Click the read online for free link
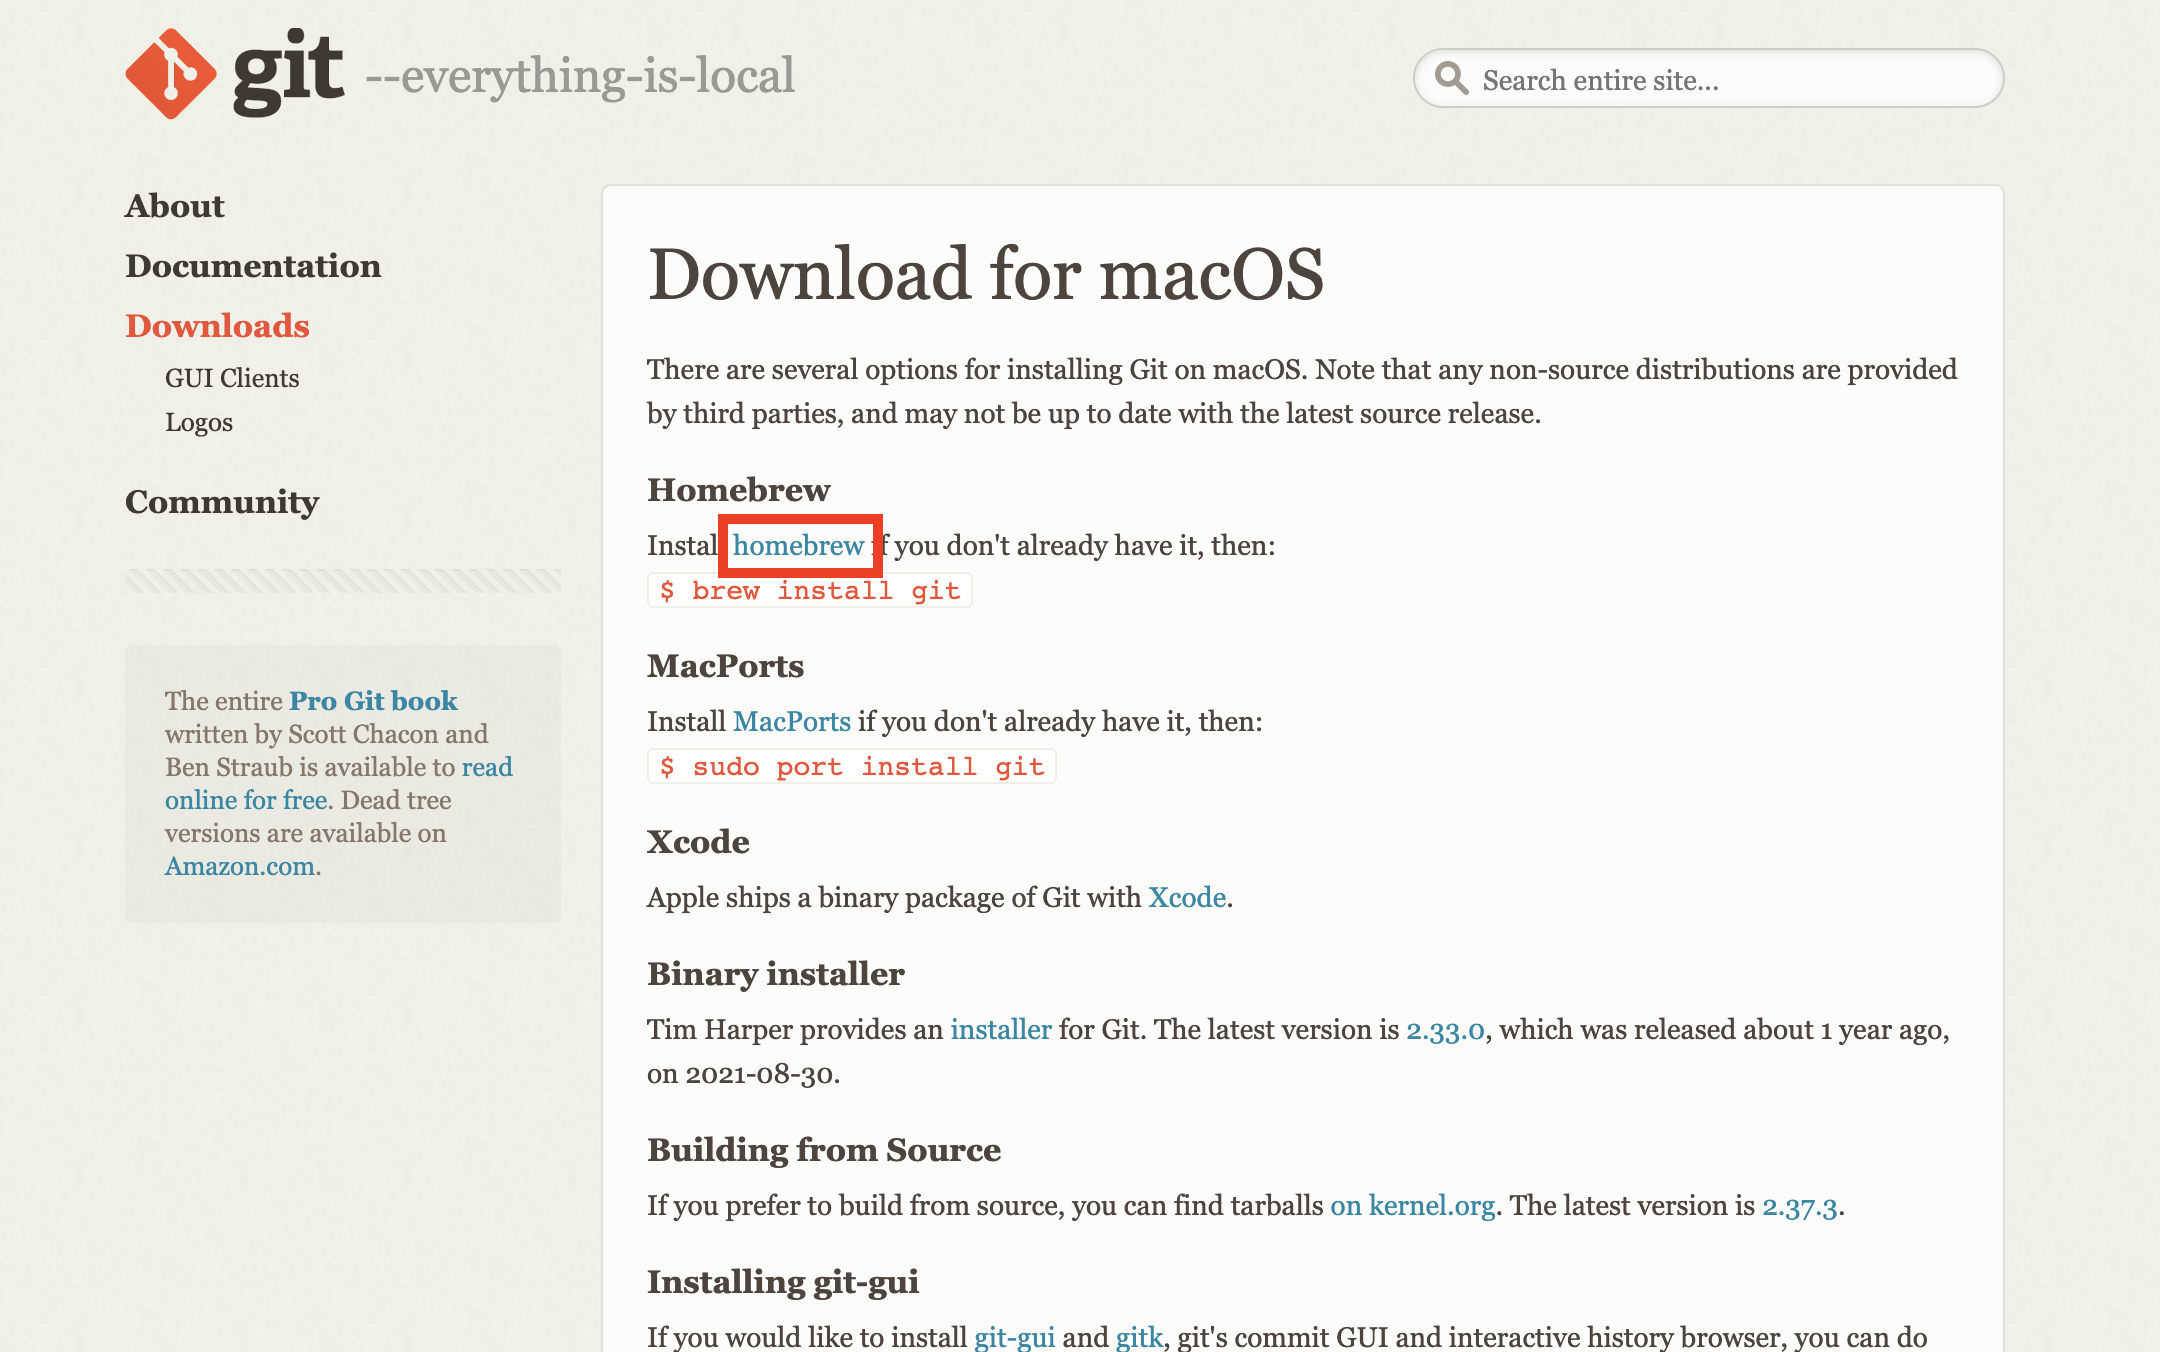Image resolution: width=2160 pixels, height=1352 pixels. (x=339, y=783)
